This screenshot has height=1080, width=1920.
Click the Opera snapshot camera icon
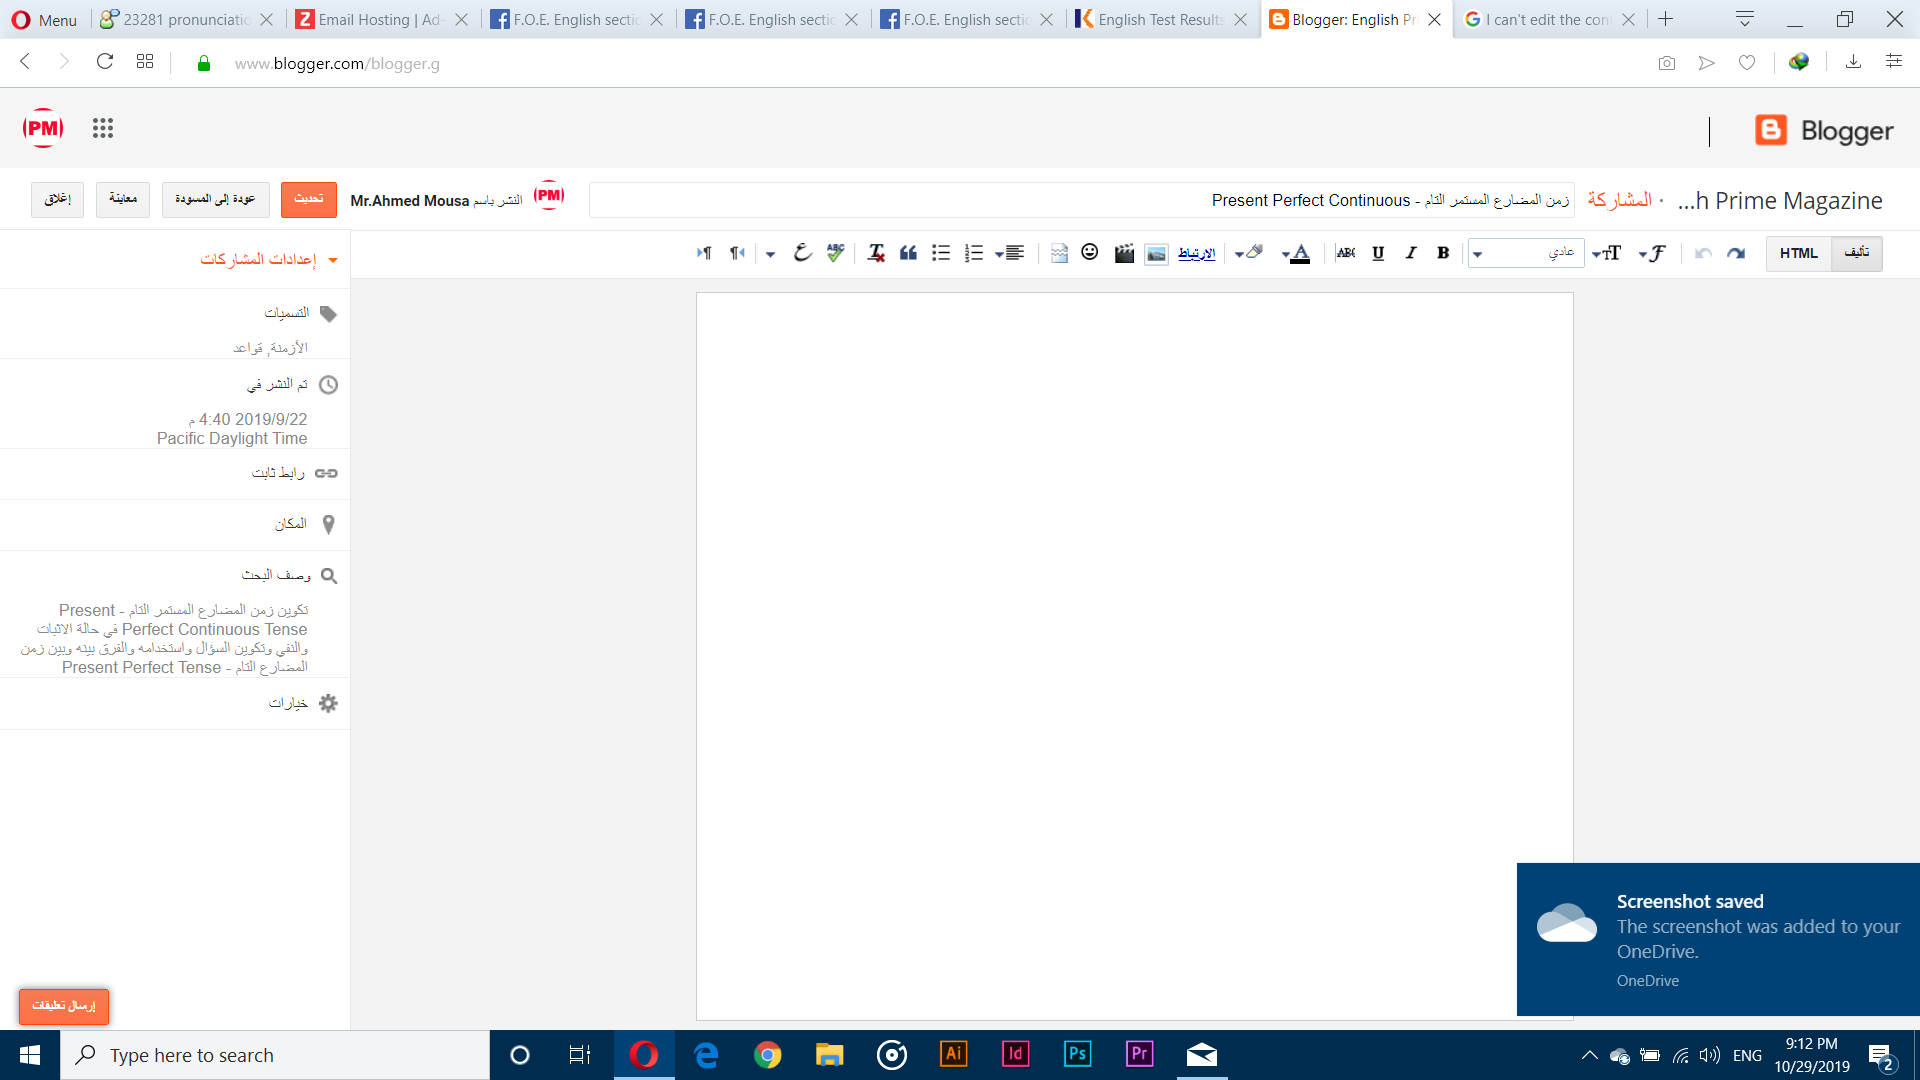[x=1666, y=63]
